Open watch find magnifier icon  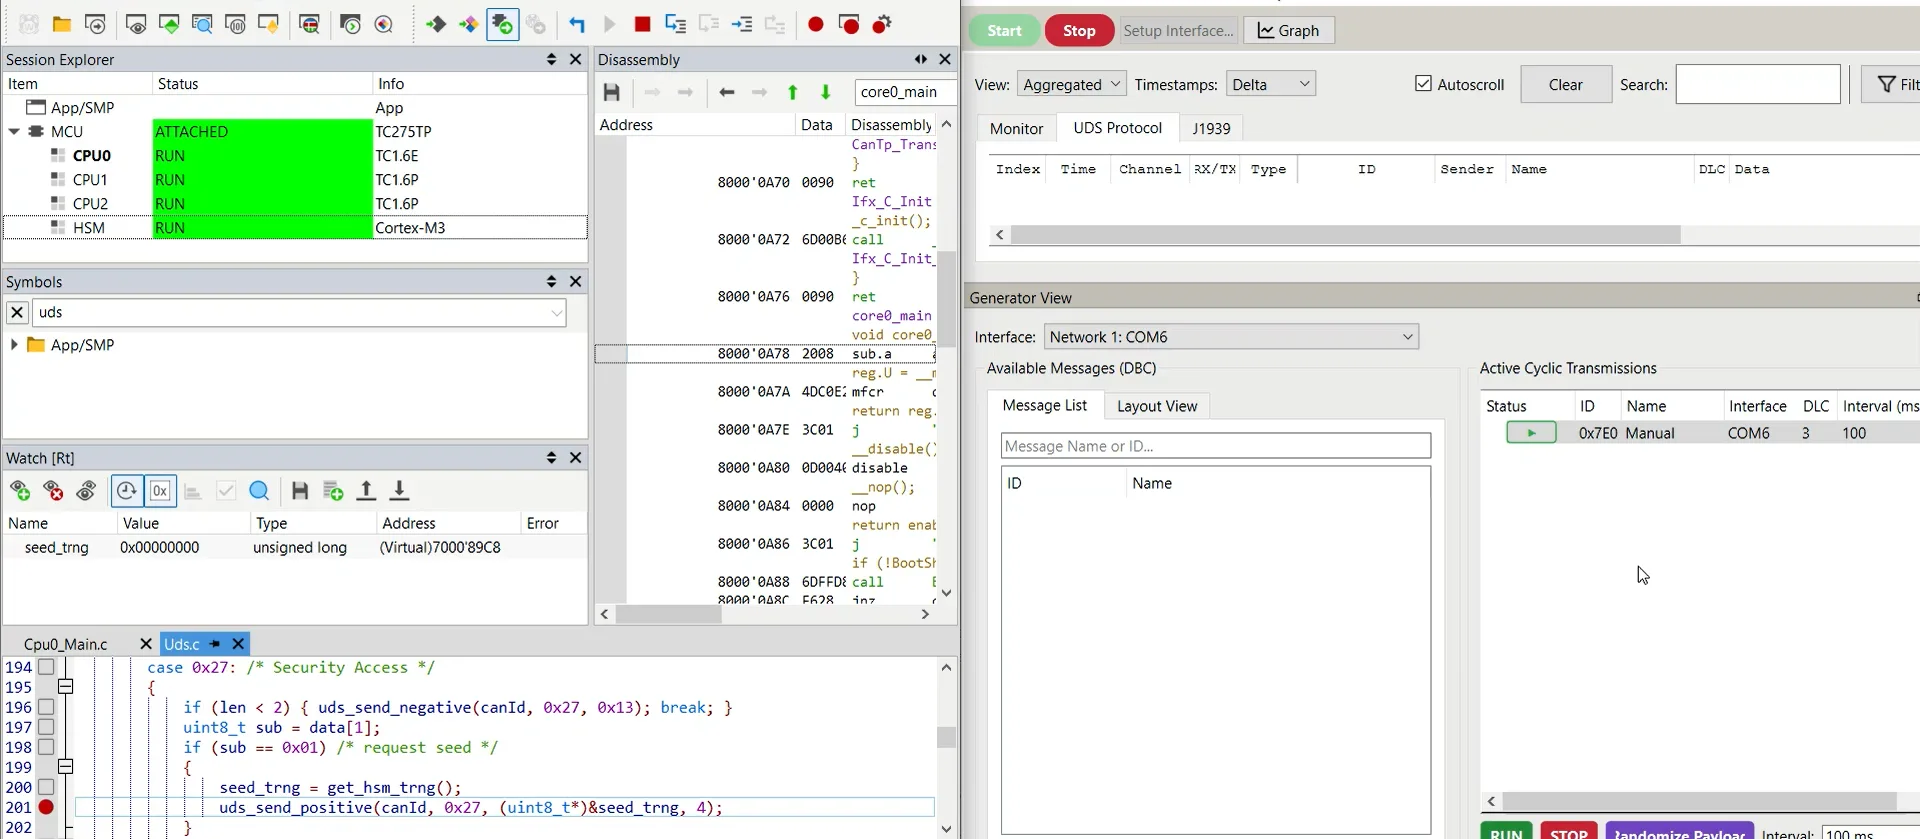point(259,491)
